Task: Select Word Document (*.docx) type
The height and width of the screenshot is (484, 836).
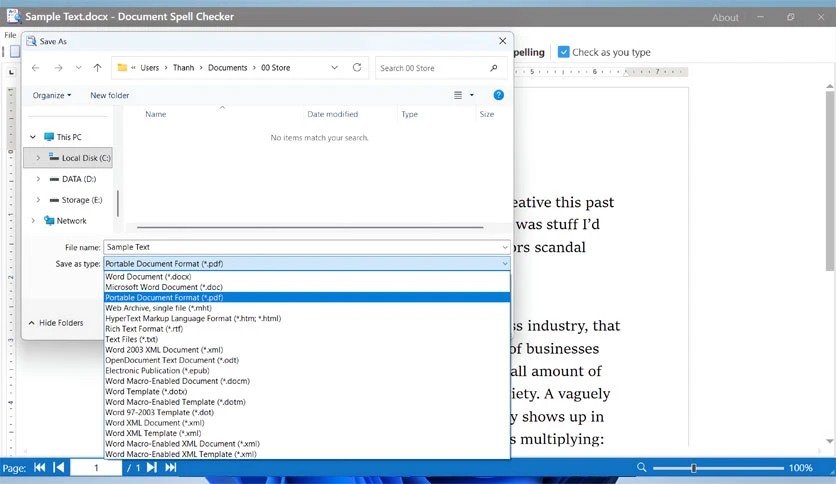Action: (x=307, y=277)
